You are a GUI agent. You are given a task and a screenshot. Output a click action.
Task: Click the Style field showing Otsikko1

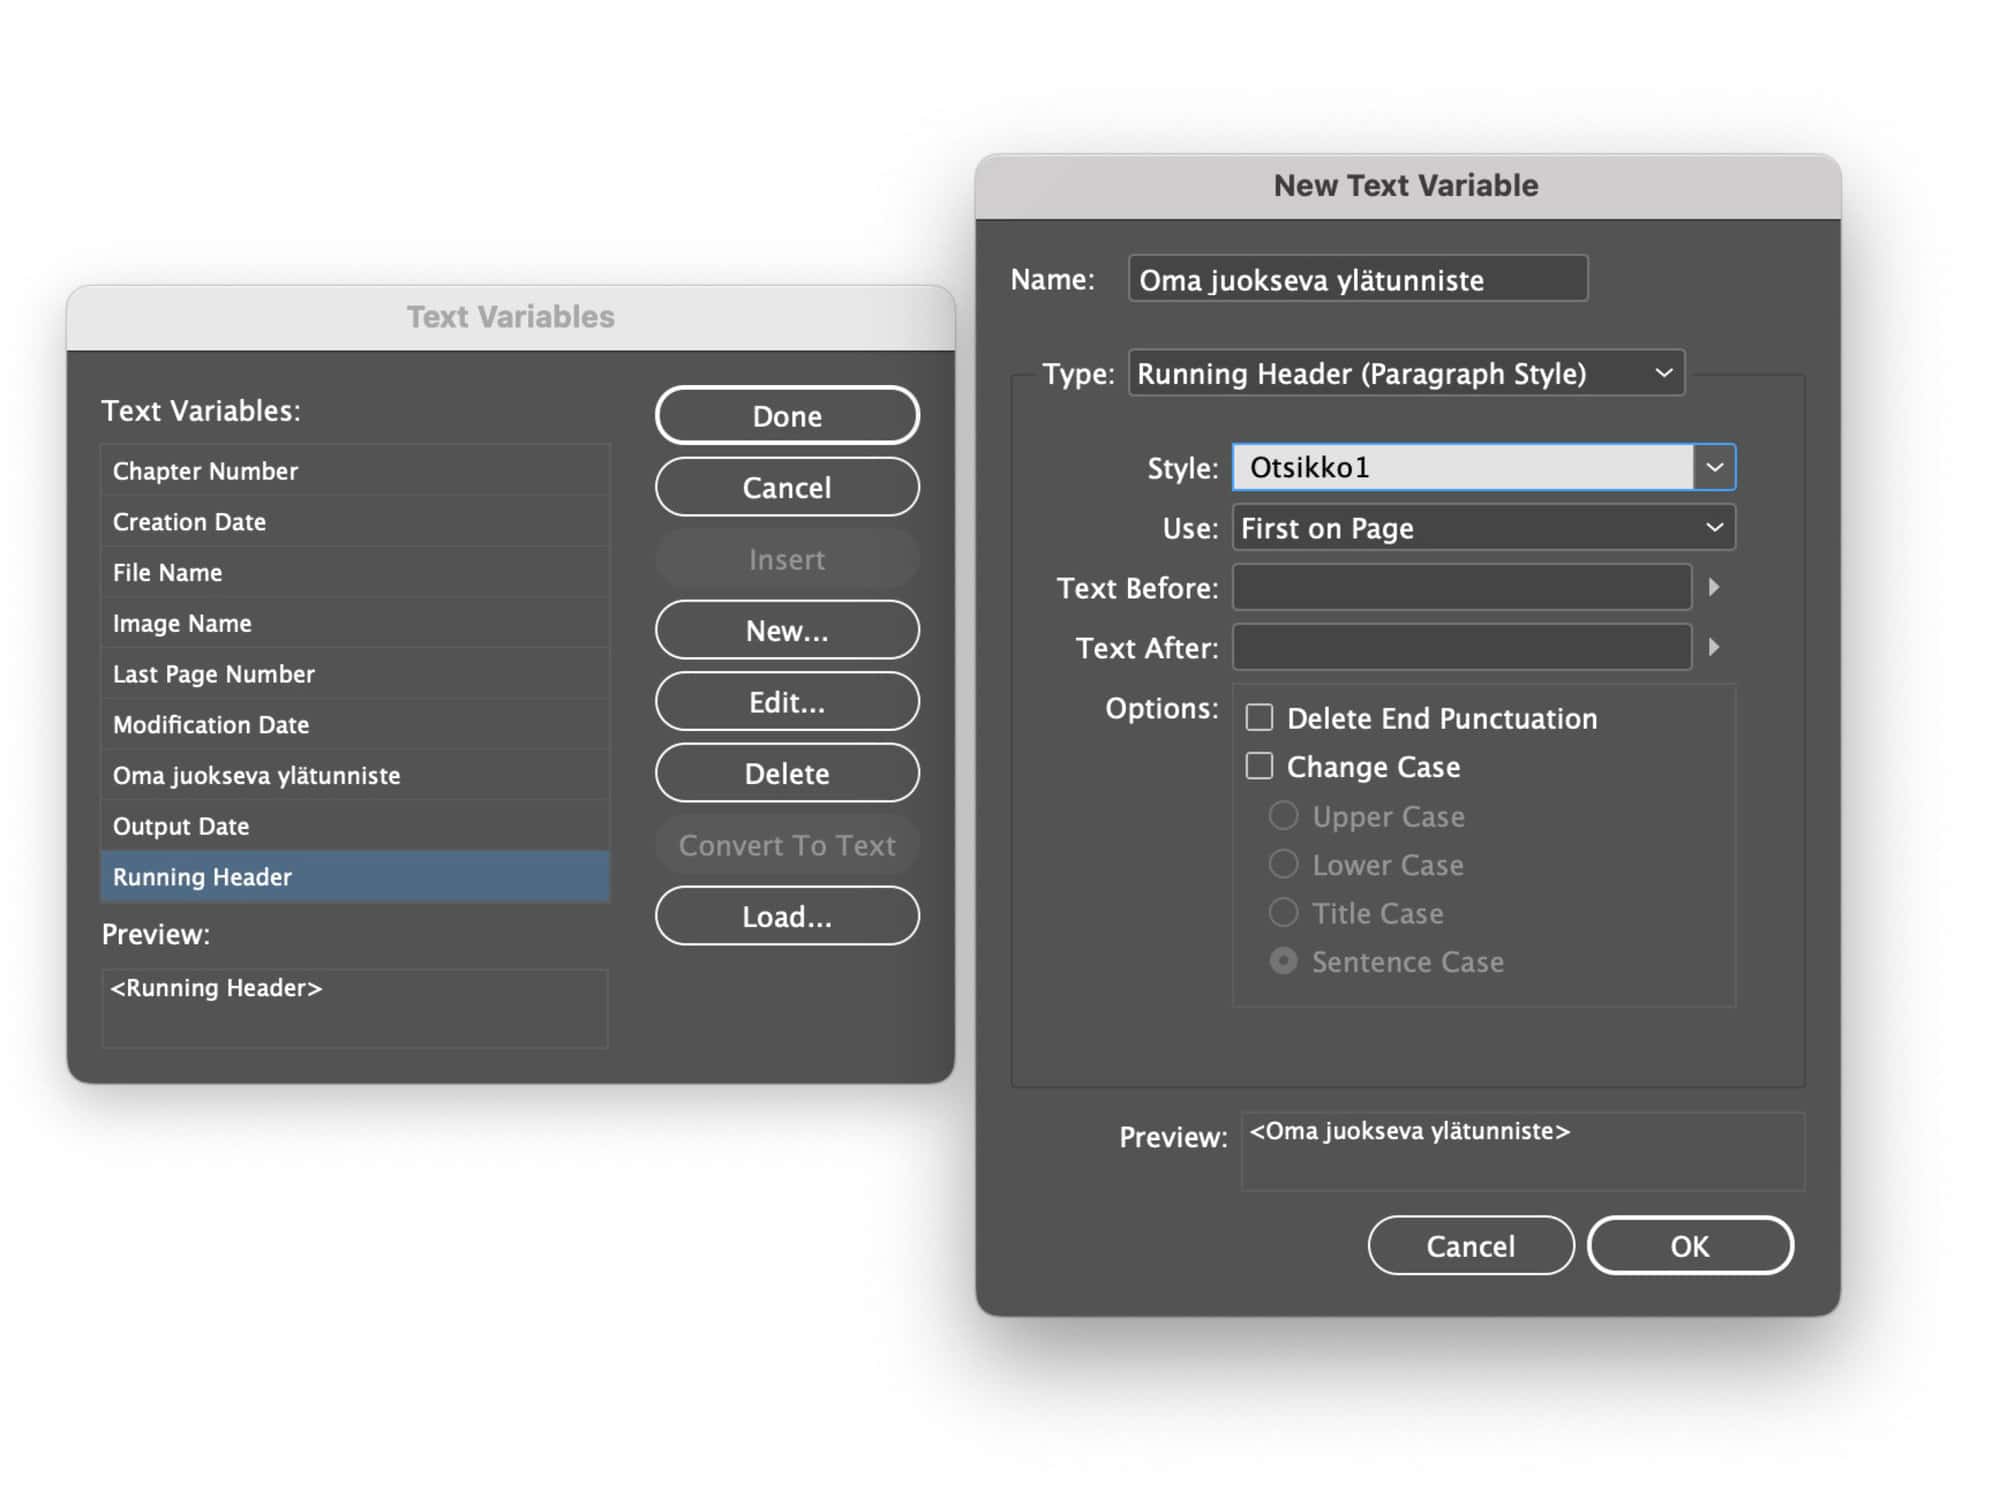point(1463,467)
